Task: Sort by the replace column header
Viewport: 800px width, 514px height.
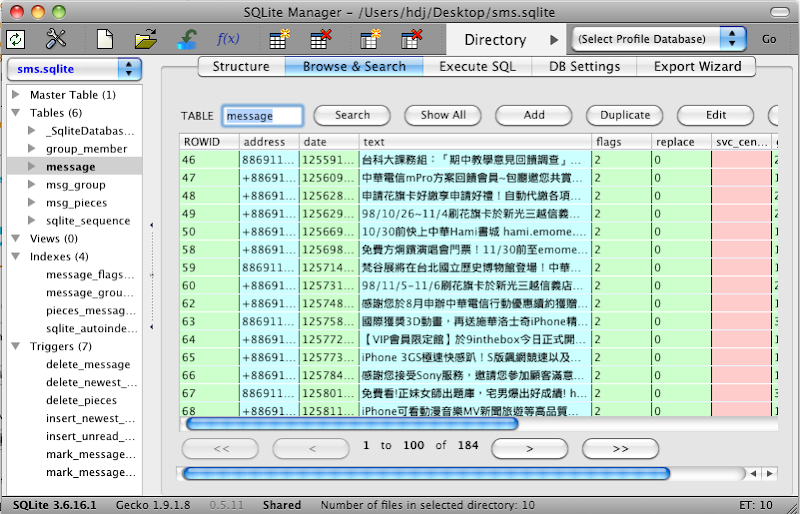Action: (x=681, y=142)
